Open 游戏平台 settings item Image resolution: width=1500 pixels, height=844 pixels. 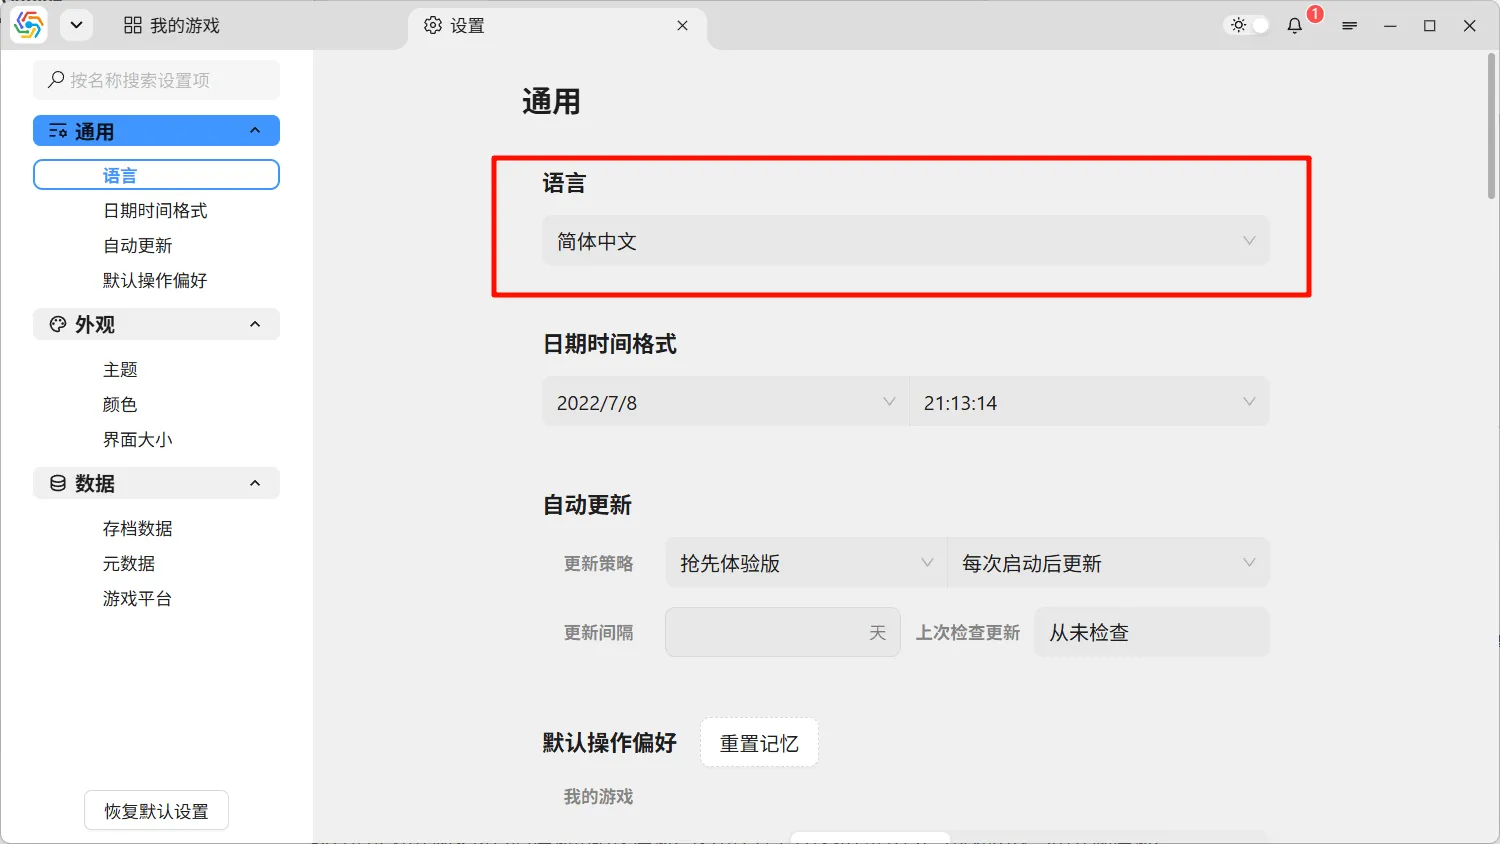click(x=137, y=599)
